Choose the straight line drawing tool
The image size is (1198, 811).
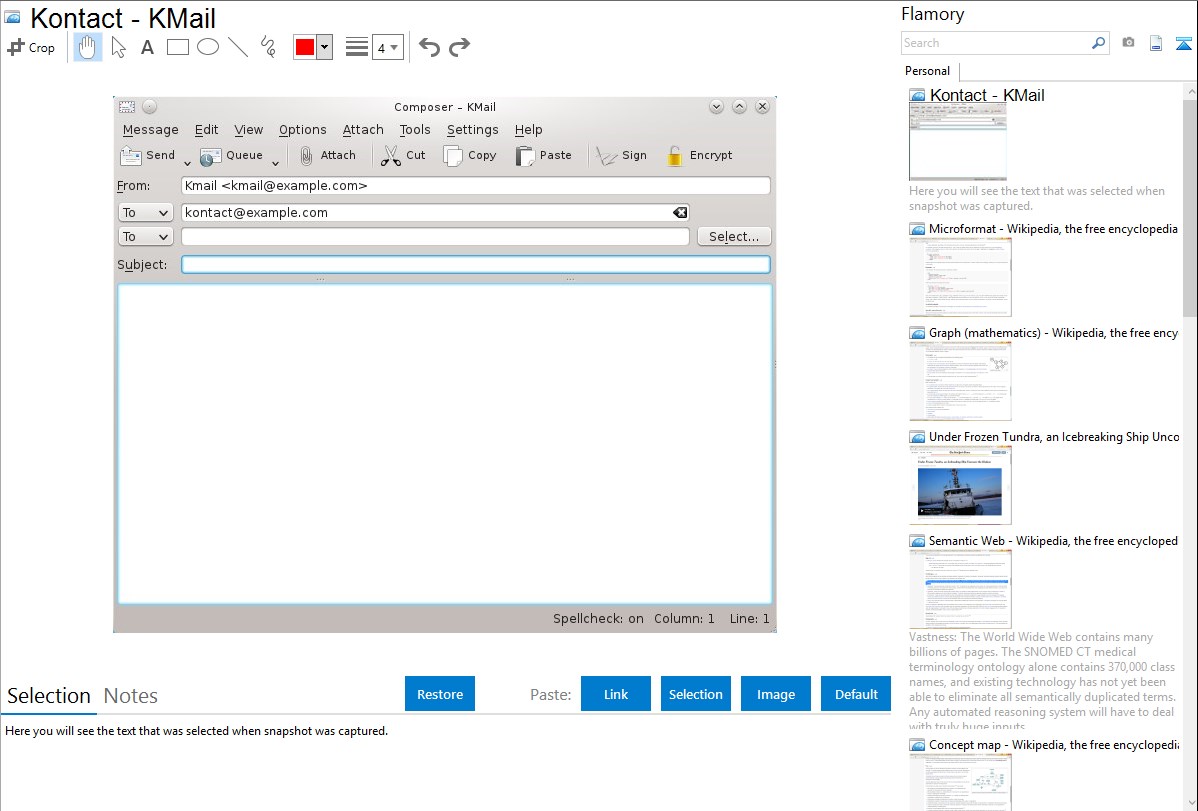click(x=238, y=47)
